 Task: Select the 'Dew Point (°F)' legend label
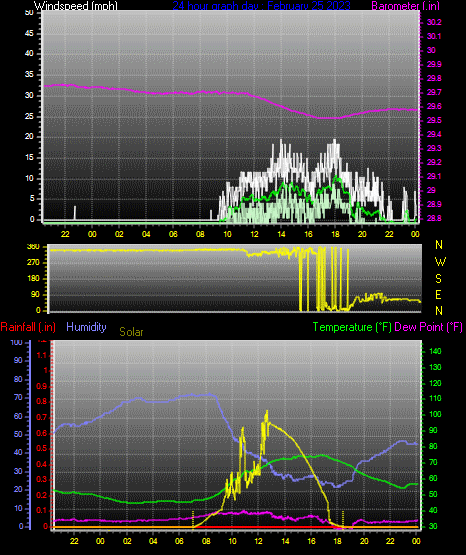[x=428, y=327]
